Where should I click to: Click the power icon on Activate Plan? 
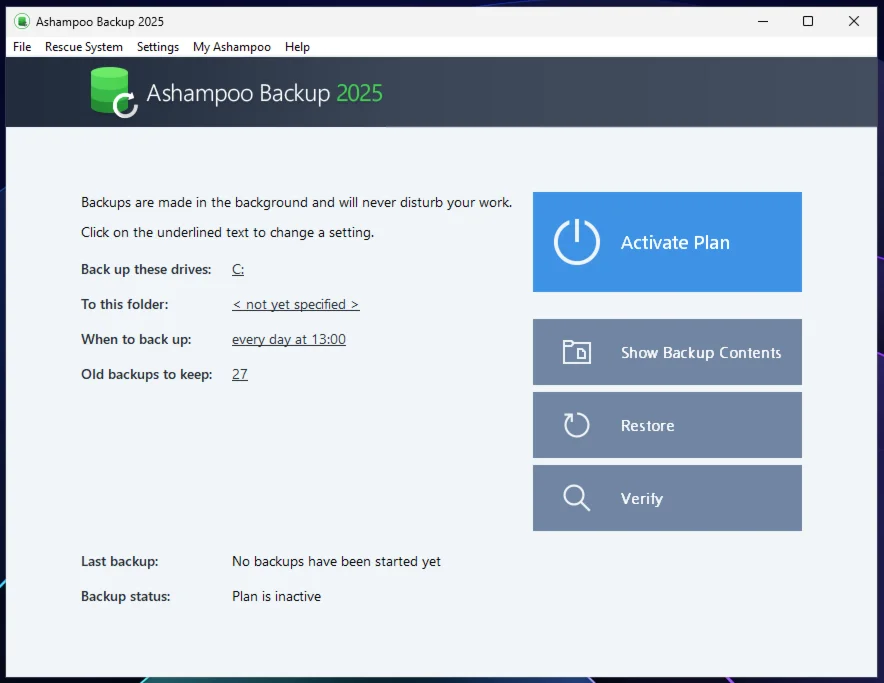tap(577, 242)
